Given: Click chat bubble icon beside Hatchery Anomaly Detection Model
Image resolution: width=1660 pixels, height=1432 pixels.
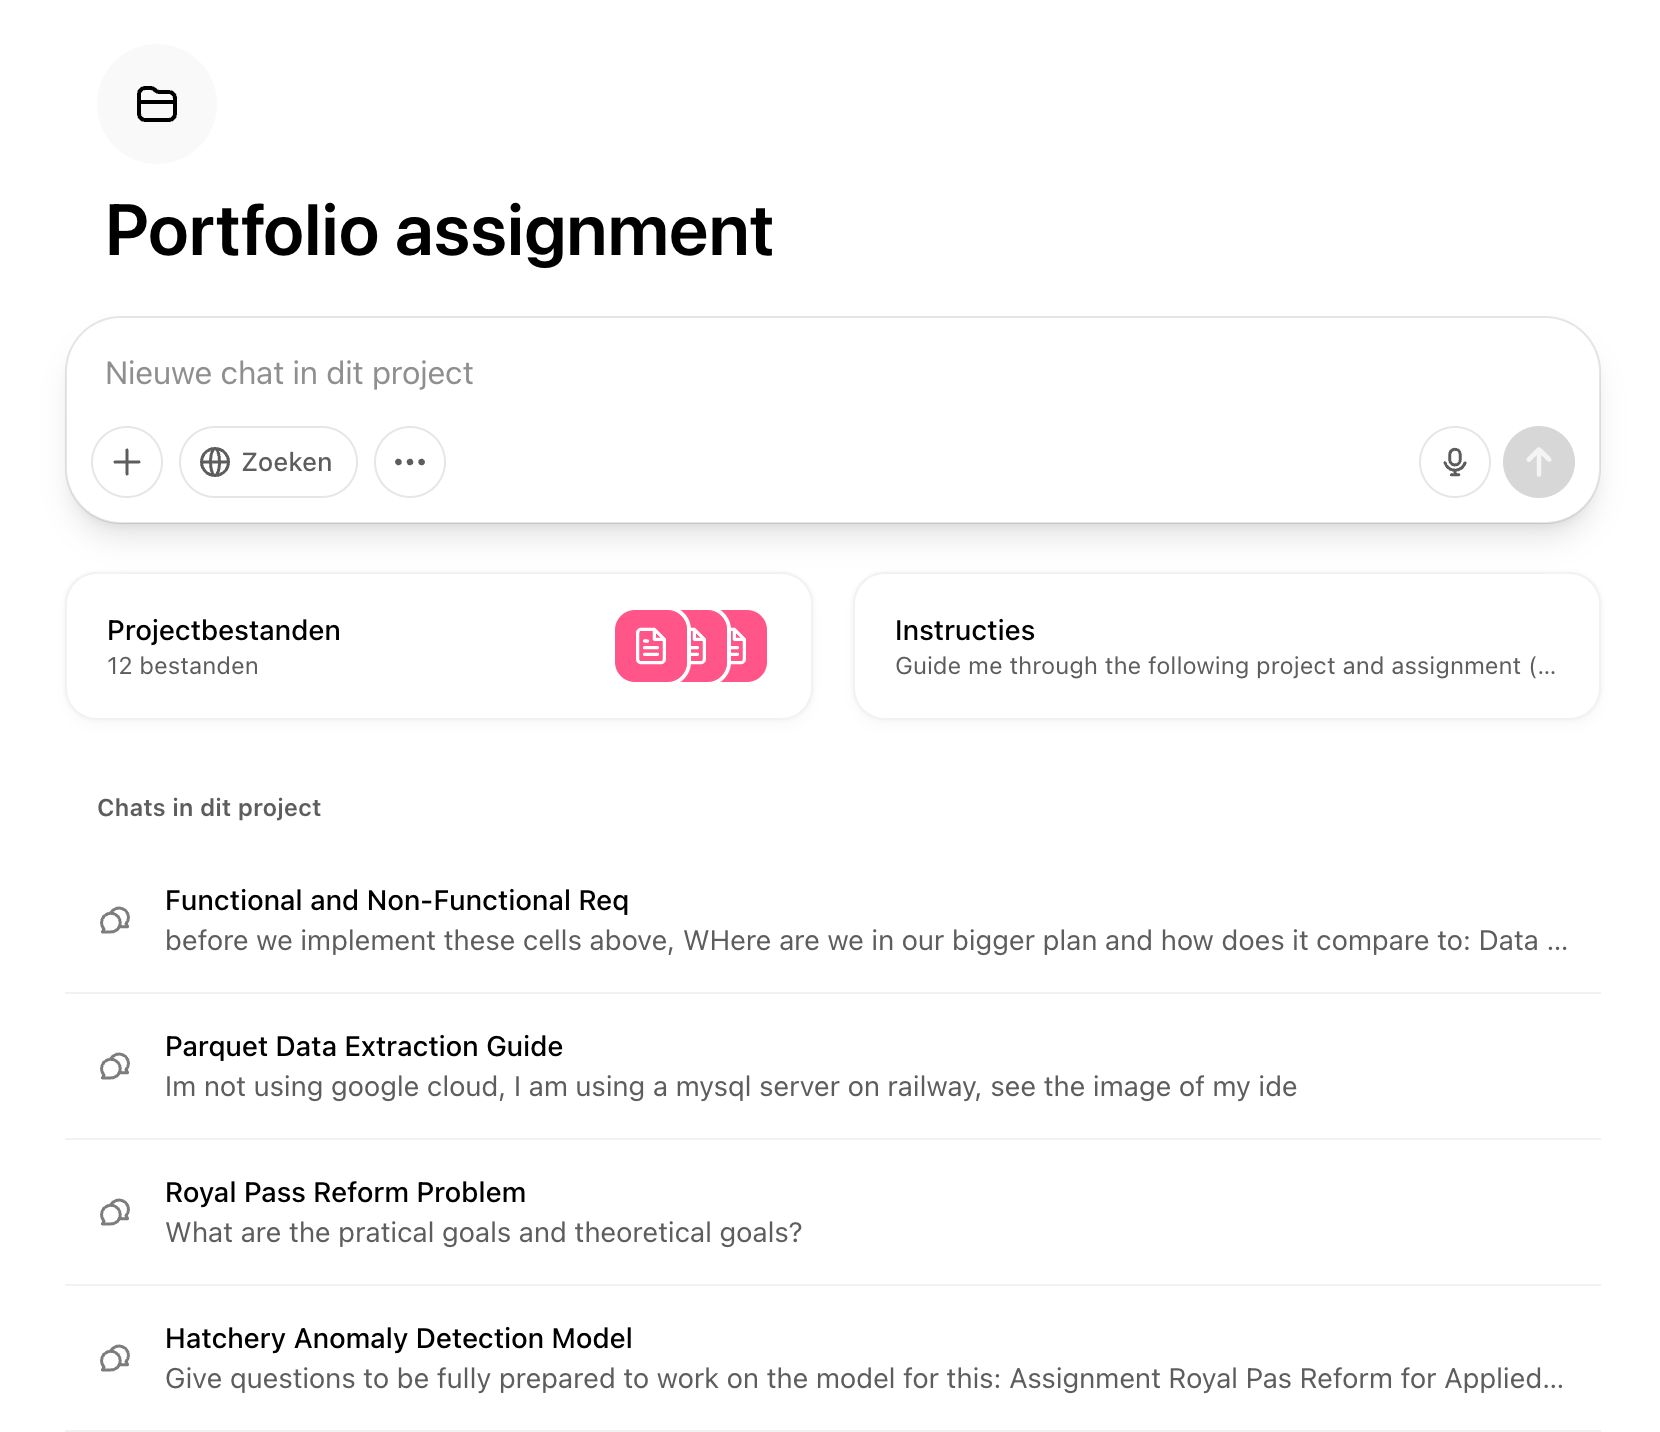Looking at the screenshot, I should point(115,1358).
